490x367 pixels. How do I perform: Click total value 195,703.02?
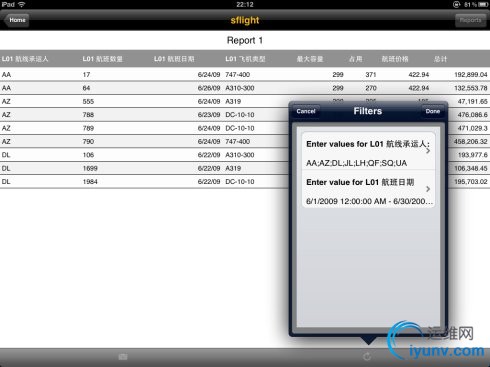click(471, 182)
